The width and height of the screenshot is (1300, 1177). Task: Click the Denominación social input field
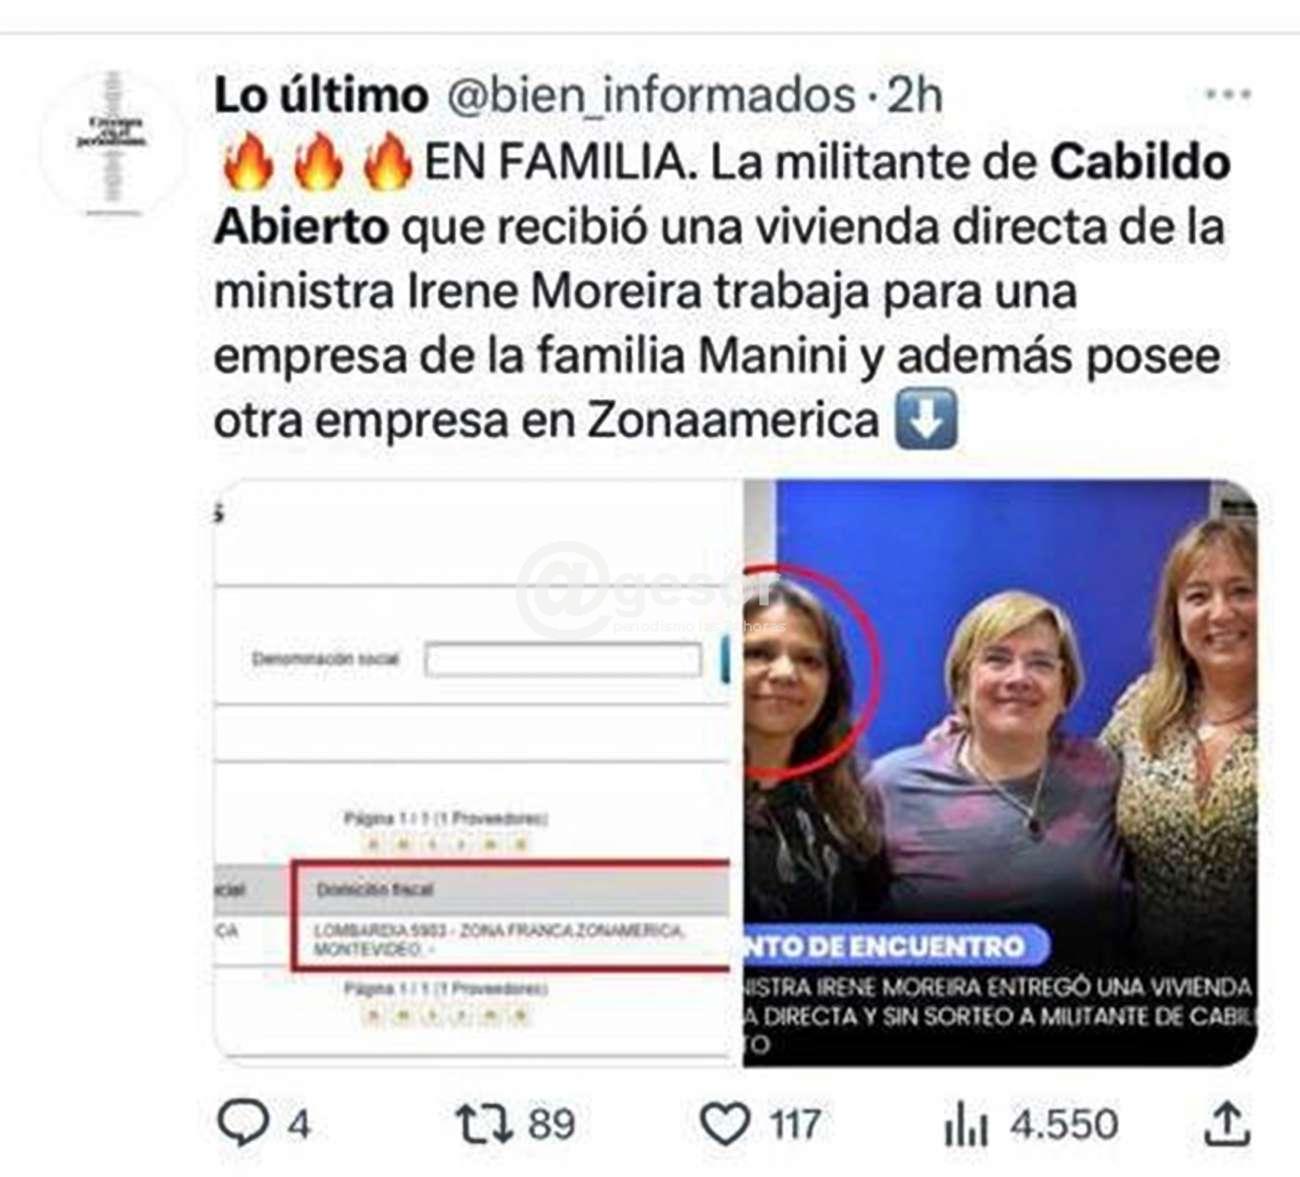[563, 660]
